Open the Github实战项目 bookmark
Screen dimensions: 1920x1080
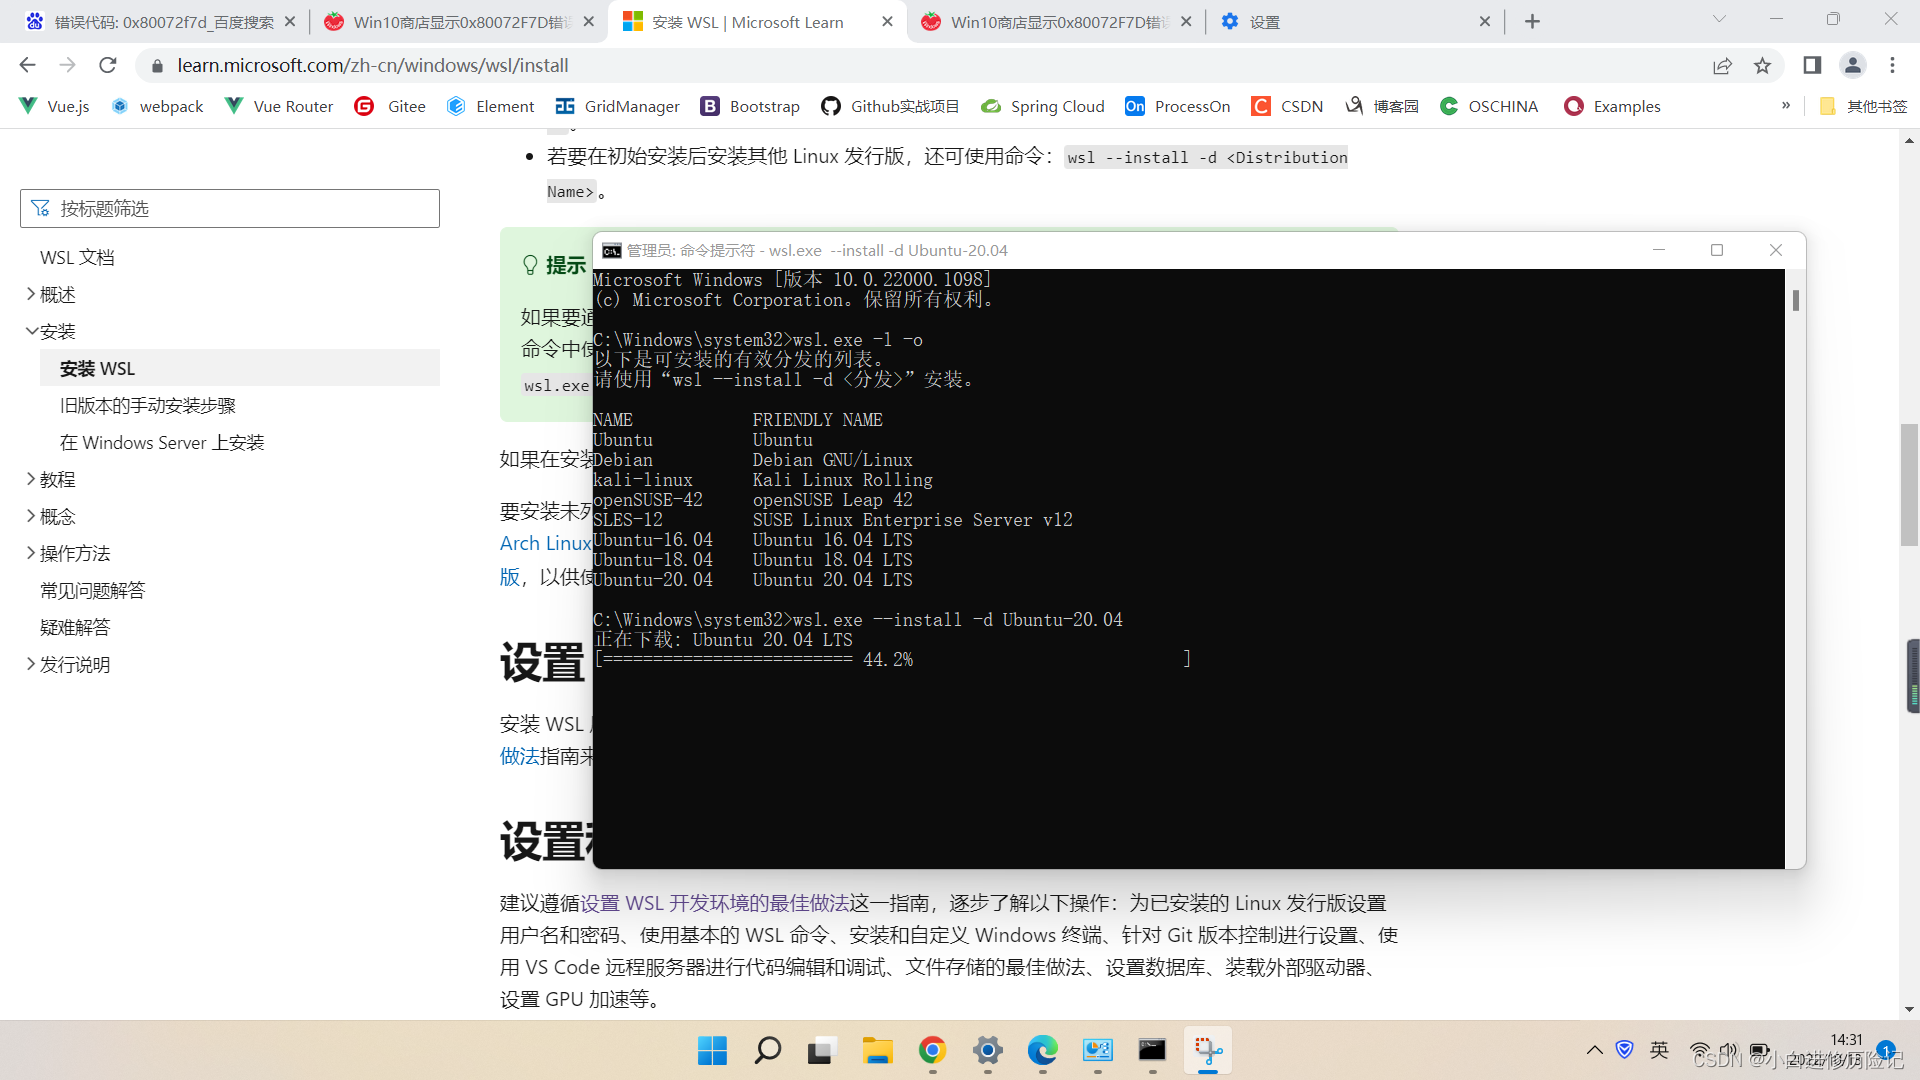(x=890, y=106)
